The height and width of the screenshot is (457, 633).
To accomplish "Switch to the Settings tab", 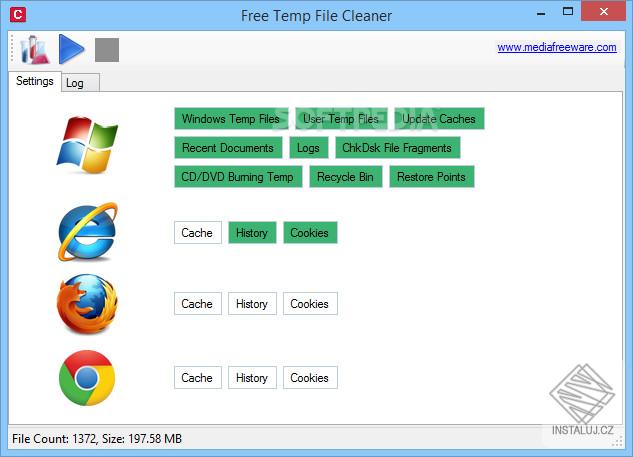I will click(x=35, y=82).
